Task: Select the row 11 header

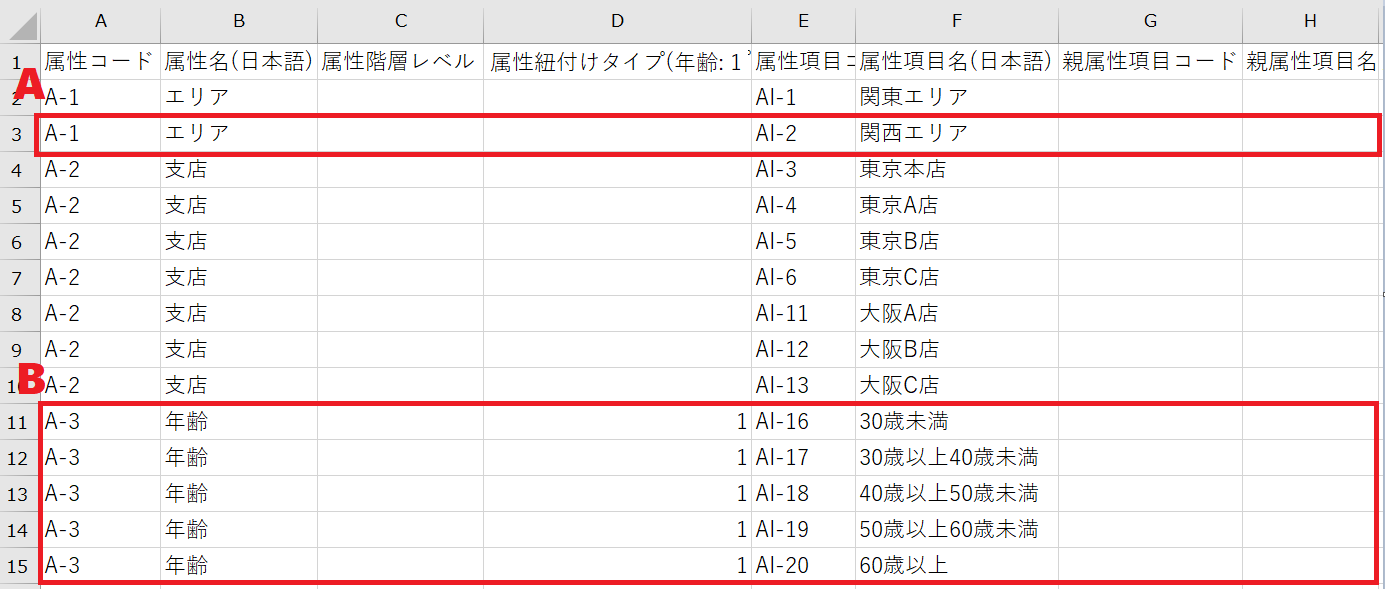Action: tap(19, 422)
